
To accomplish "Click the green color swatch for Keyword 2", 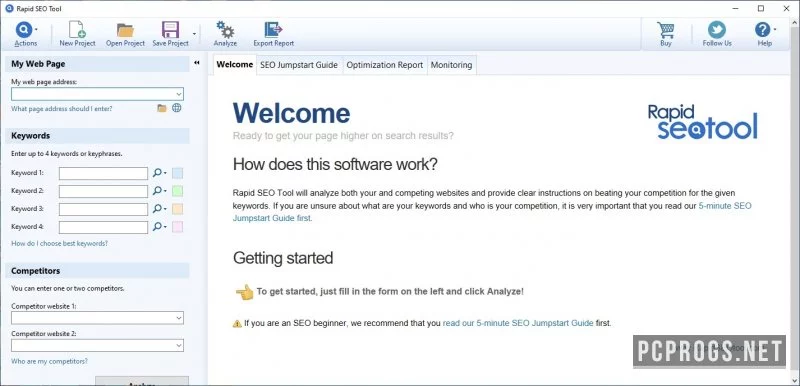I will tap(178, 191).
